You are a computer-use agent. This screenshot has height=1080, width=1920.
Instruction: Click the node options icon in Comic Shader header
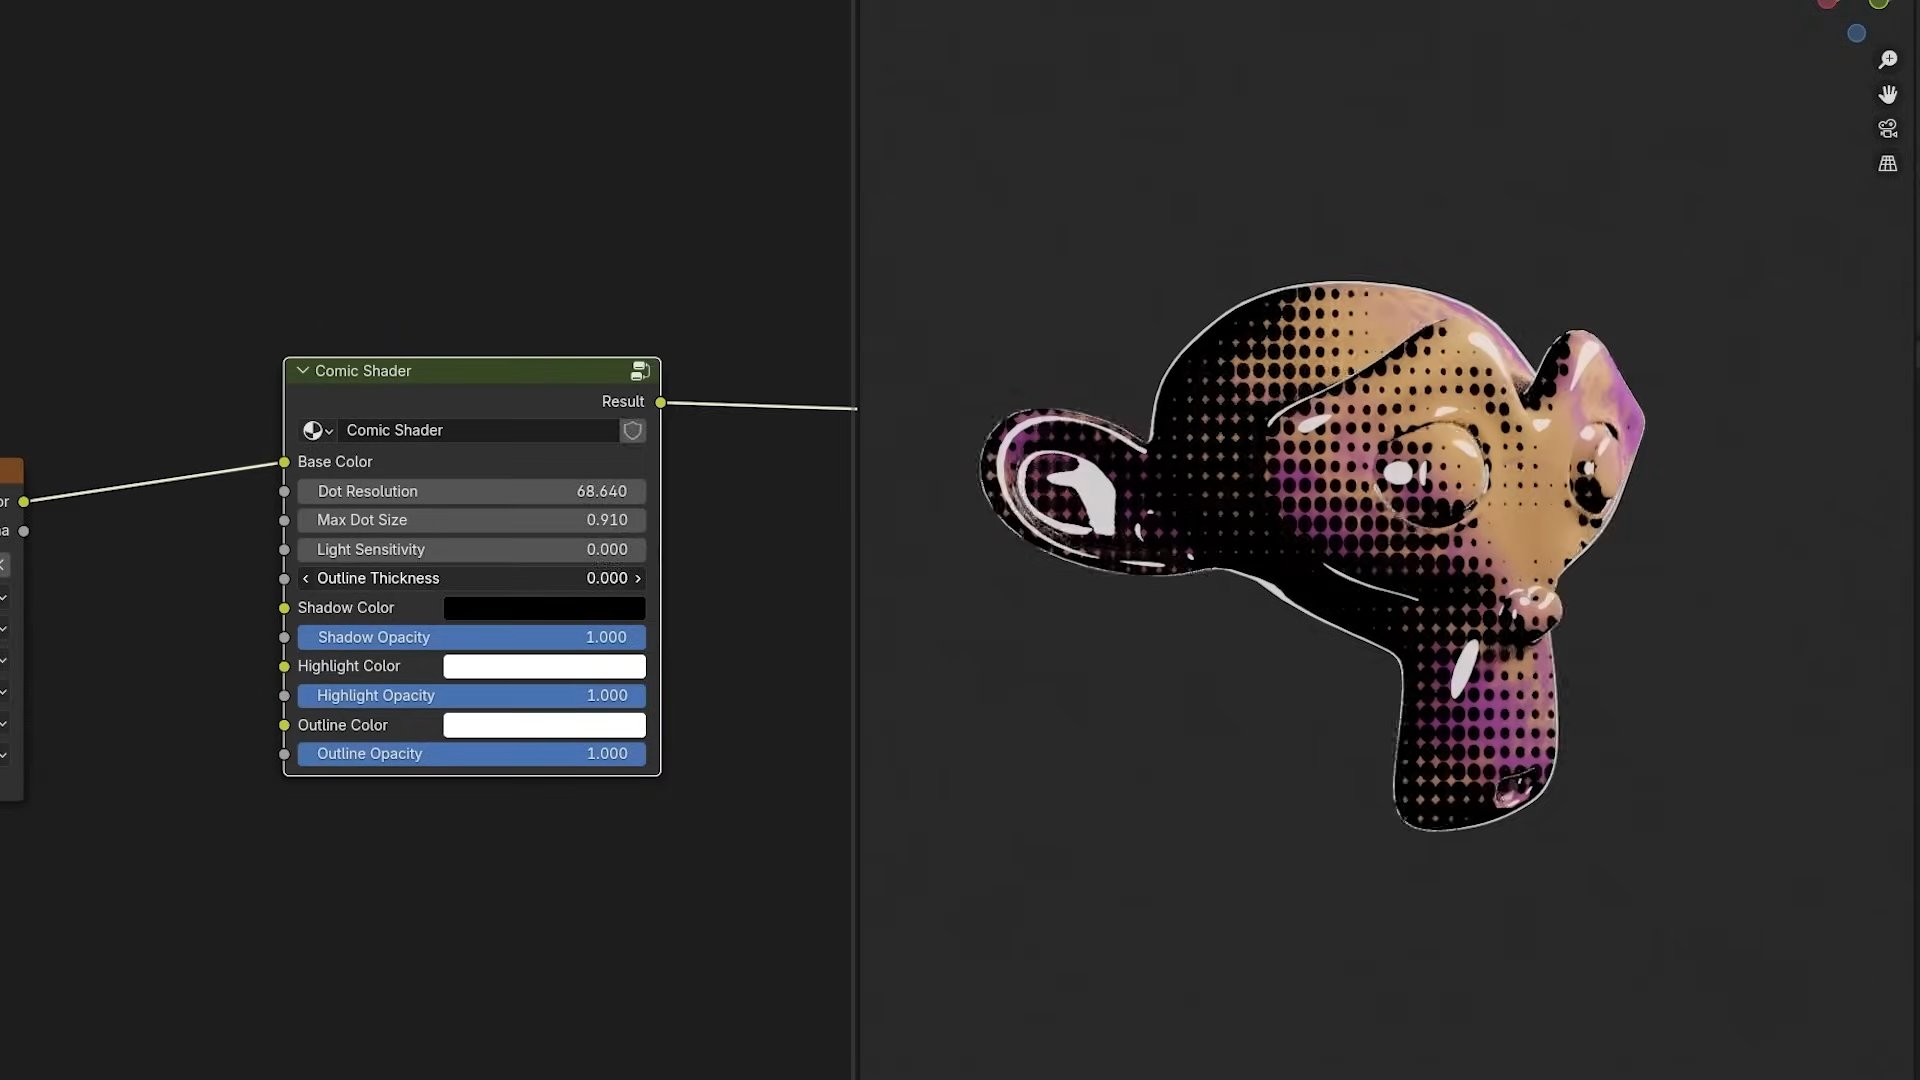(x=640, y=371)
